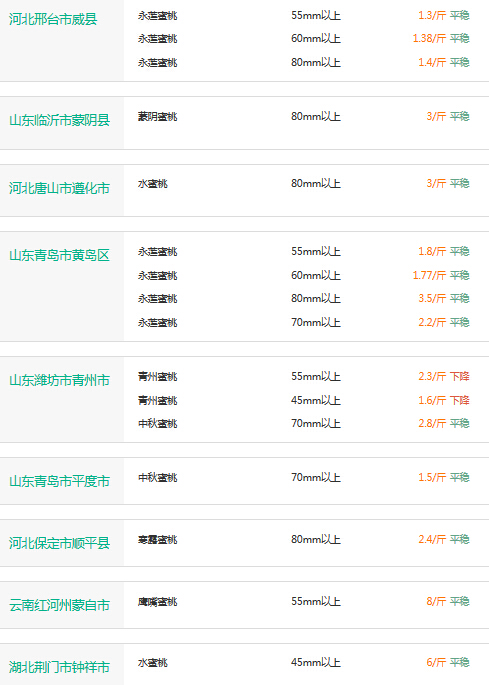The image size is (489, 685).
Task: Open 河北唐山市遵化市 region link
Action: coord(59,188)
